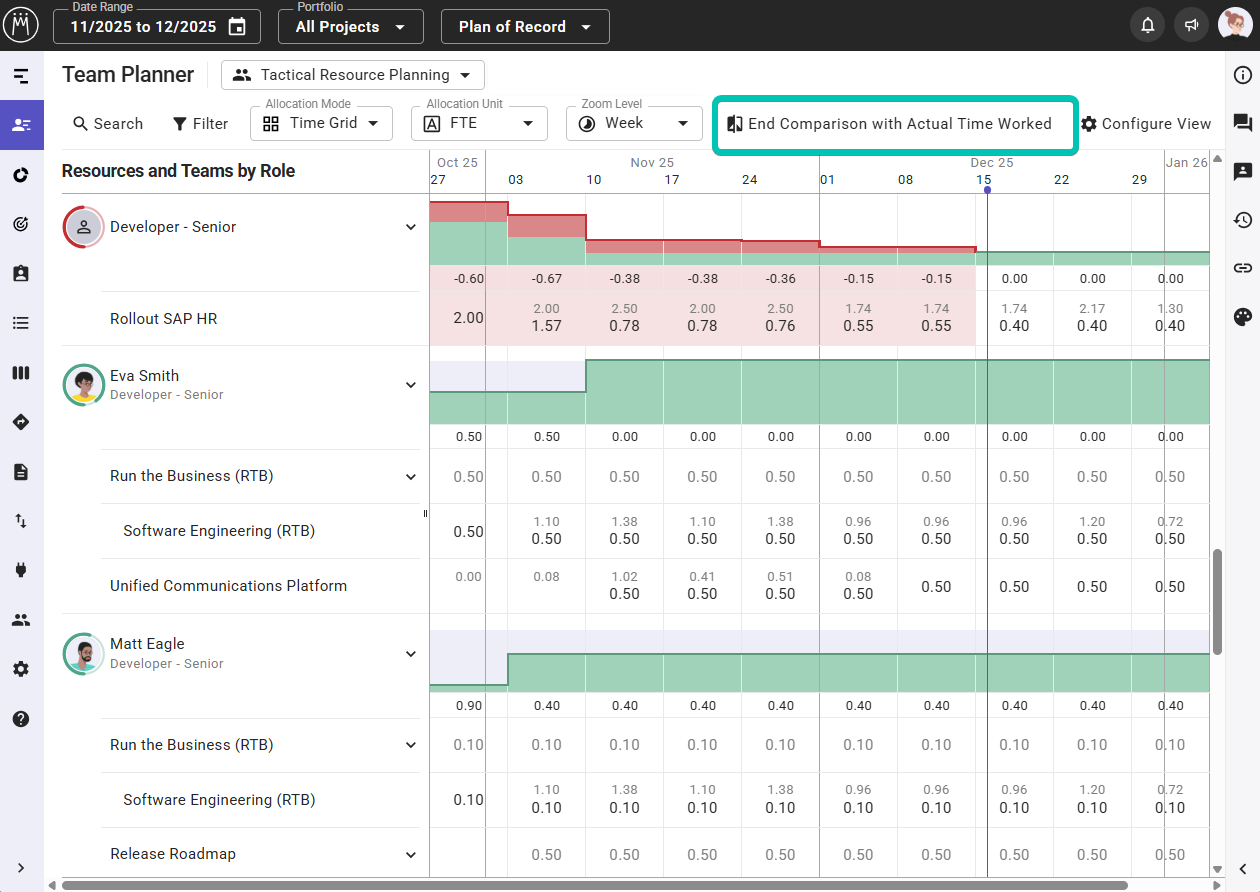Click the Filter button
Image resolution: width=1260 pixels, height=892 pixels.
coord(200,124)
